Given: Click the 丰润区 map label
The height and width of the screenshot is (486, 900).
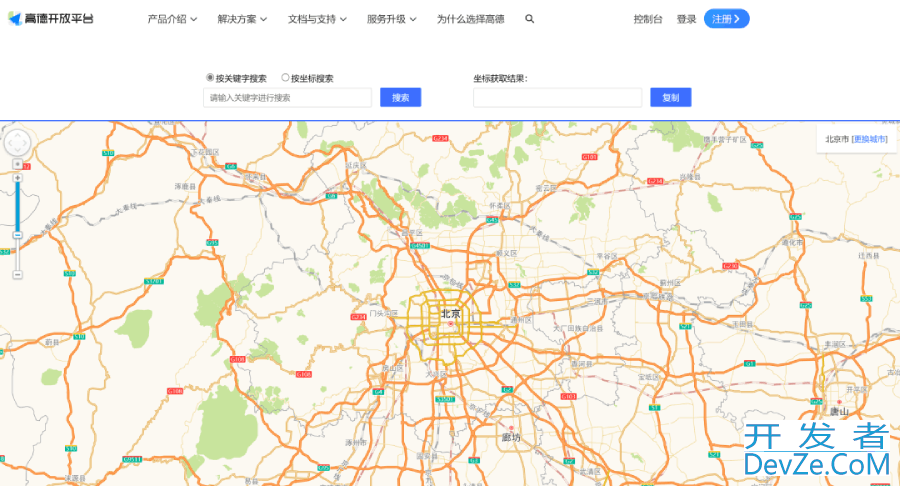Looking at the screenshot, I should click(x=835, y=344).
